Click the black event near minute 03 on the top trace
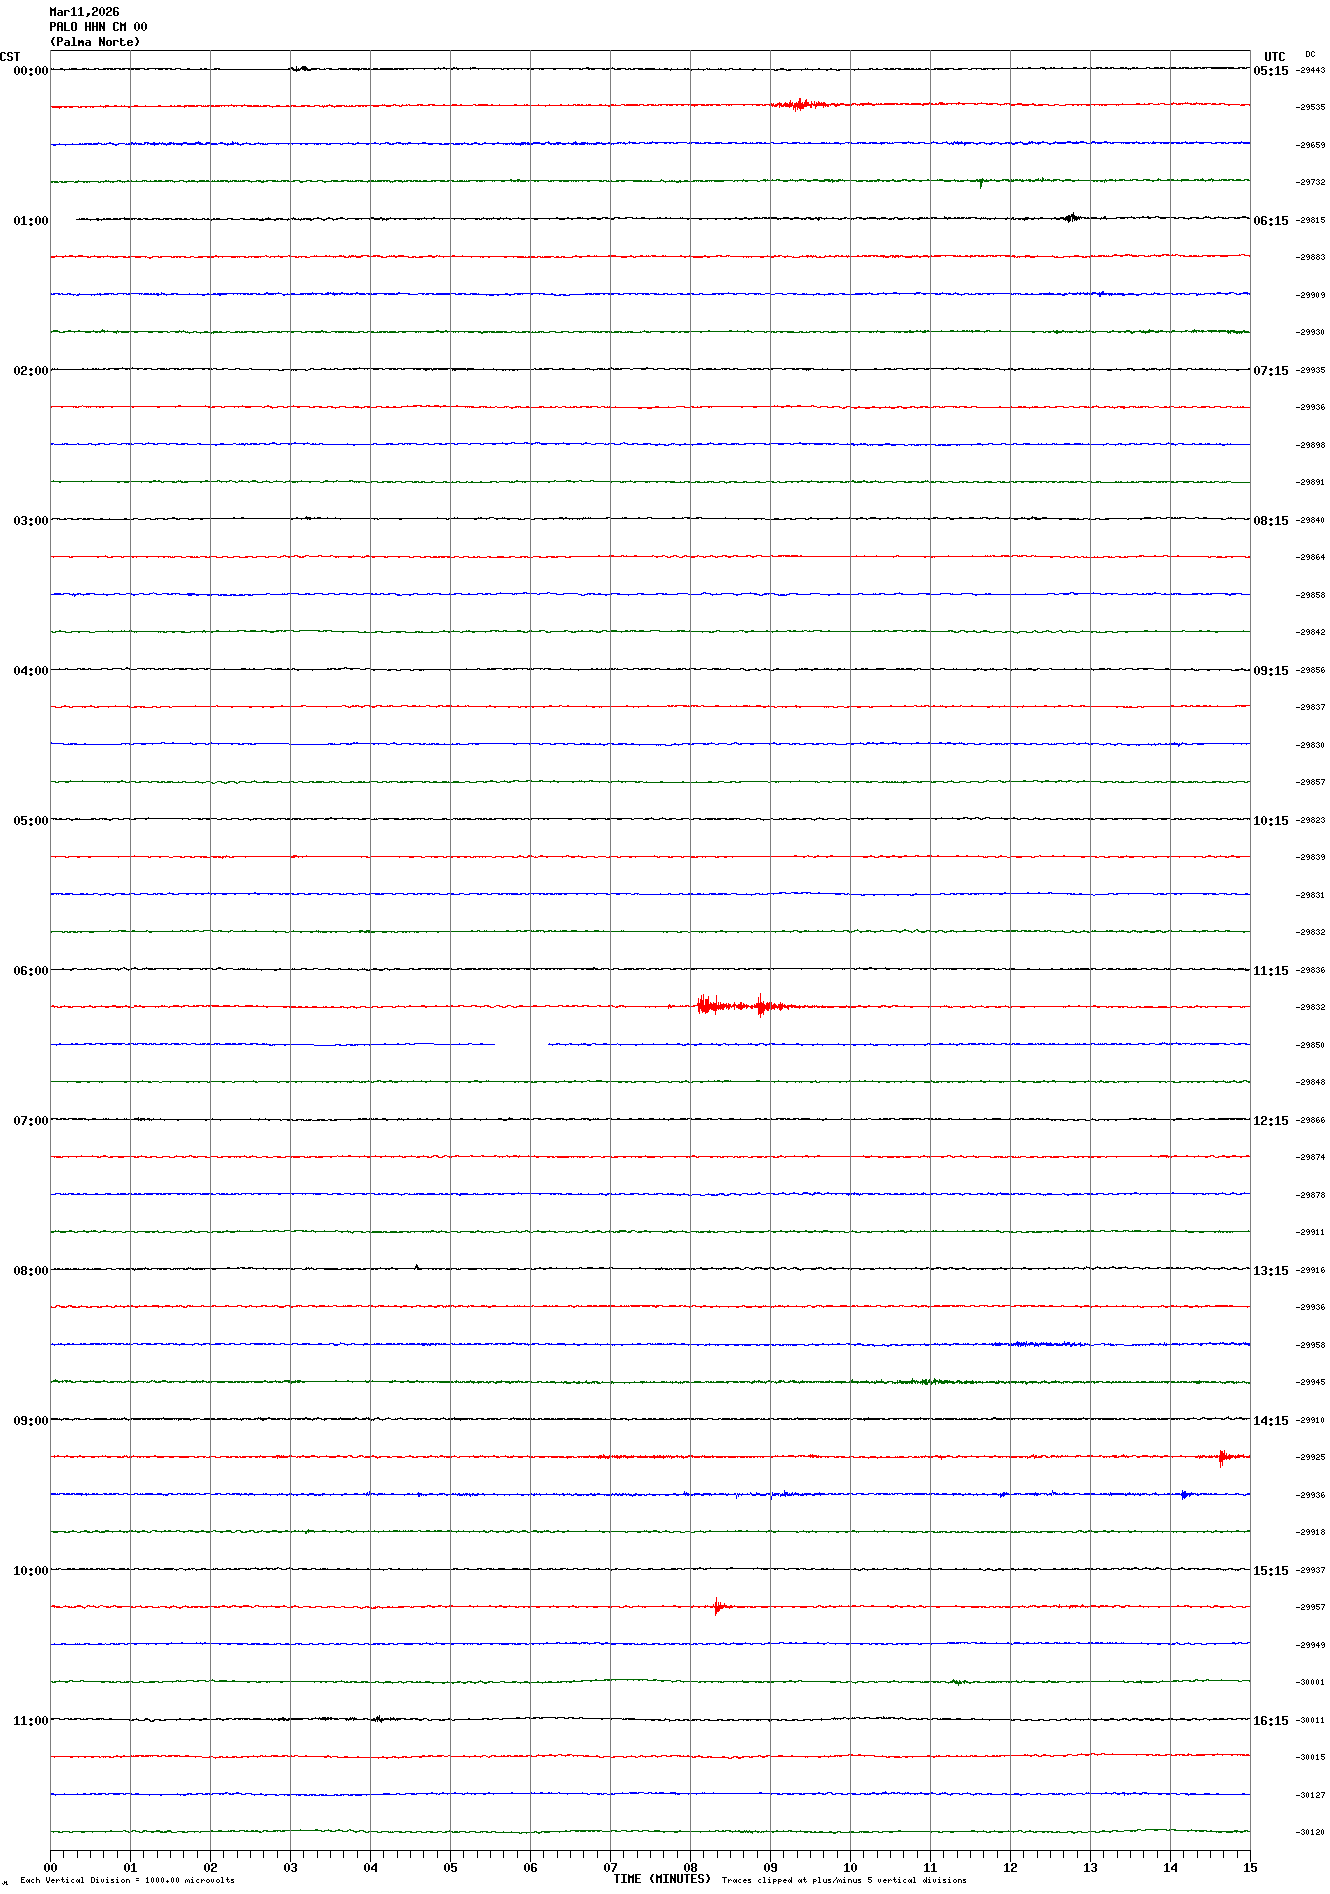 click(x=299, y=69)
